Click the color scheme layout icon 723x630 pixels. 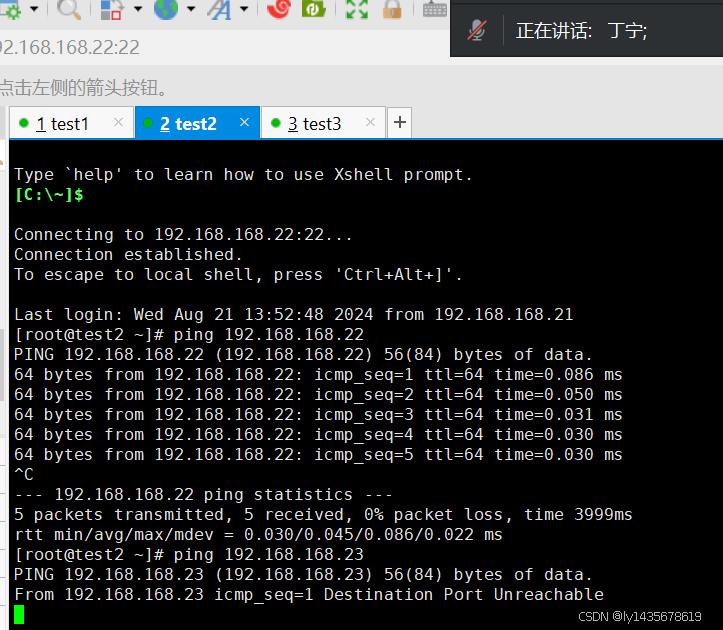pyautogui.click(x=112, y=10)
